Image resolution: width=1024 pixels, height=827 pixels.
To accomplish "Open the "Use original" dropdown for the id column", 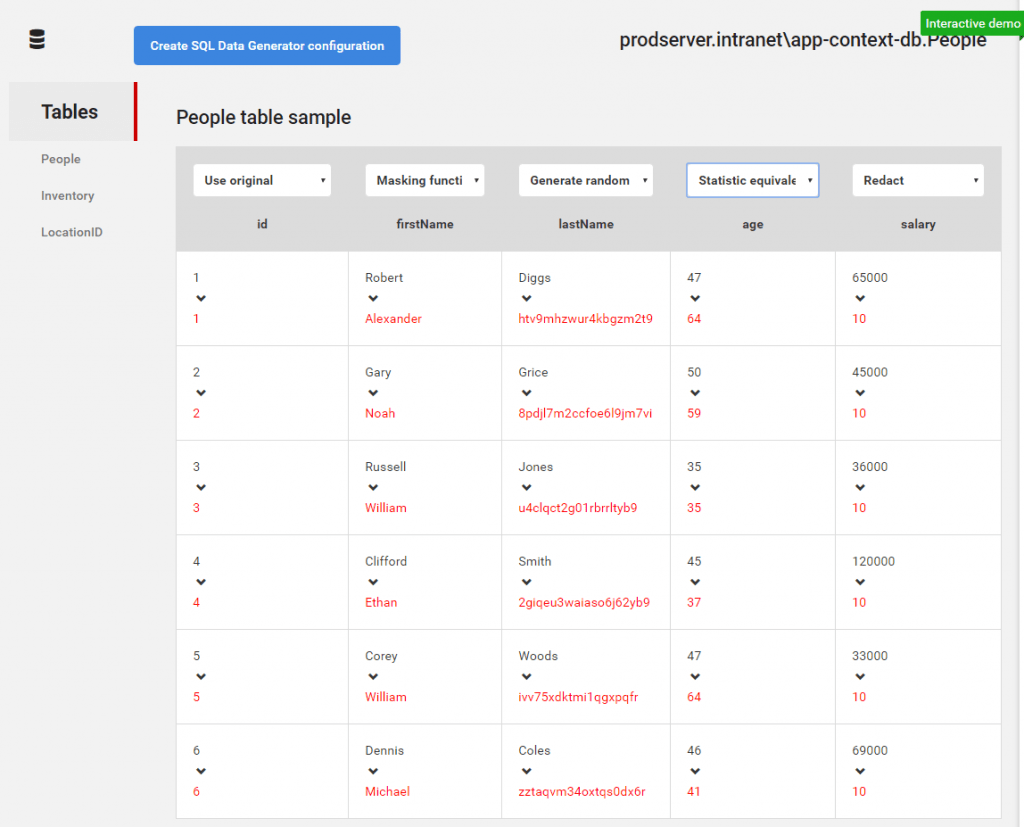I will point(261,180).
